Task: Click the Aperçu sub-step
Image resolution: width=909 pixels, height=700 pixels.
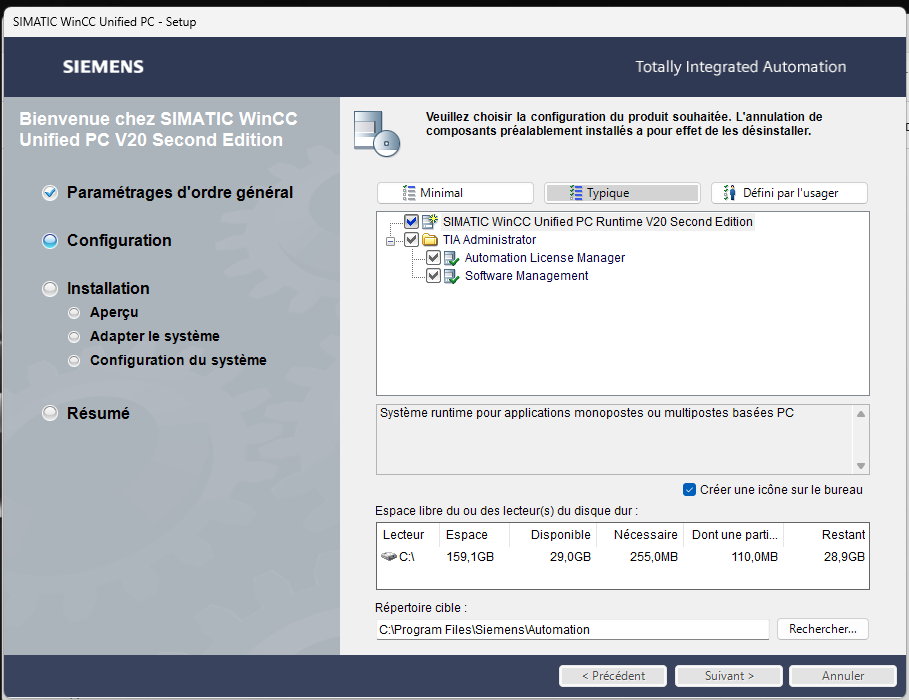Action: coord(114,313)
